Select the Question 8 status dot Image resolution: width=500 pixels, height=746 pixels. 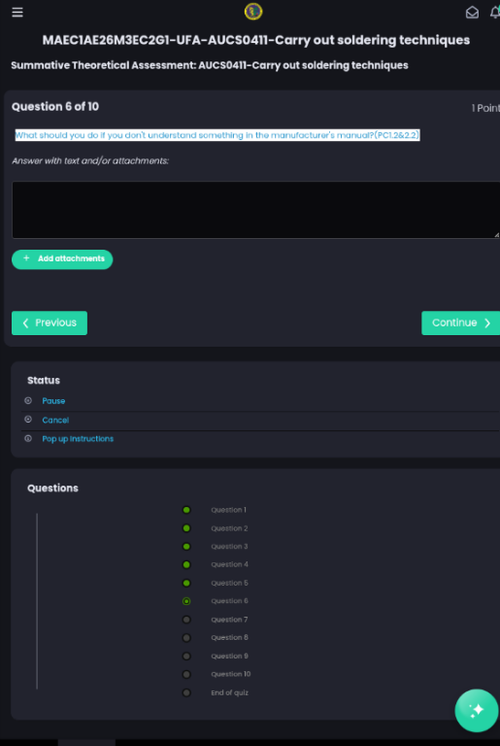pyautogui.click(x=186, y=638)
